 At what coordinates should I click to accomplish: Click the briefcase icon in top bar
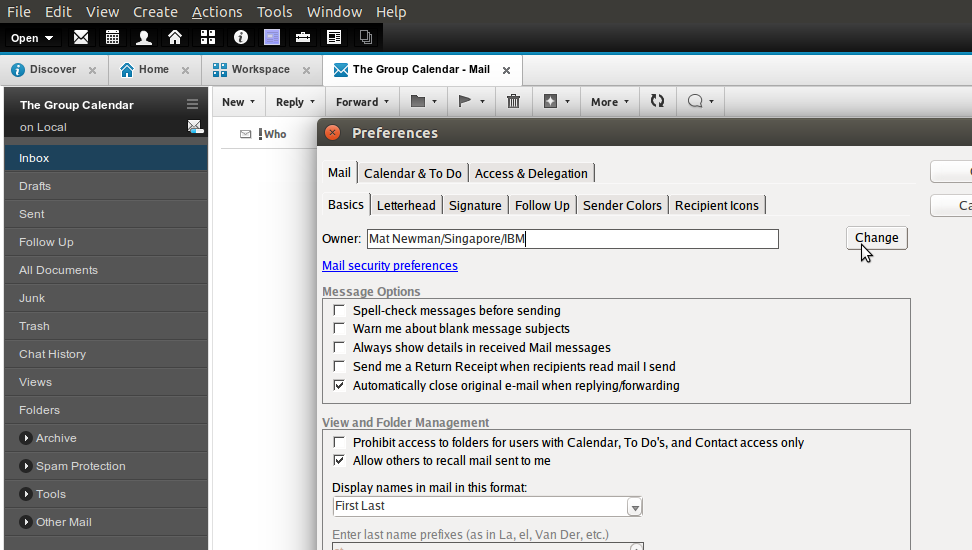click(302, 38)
